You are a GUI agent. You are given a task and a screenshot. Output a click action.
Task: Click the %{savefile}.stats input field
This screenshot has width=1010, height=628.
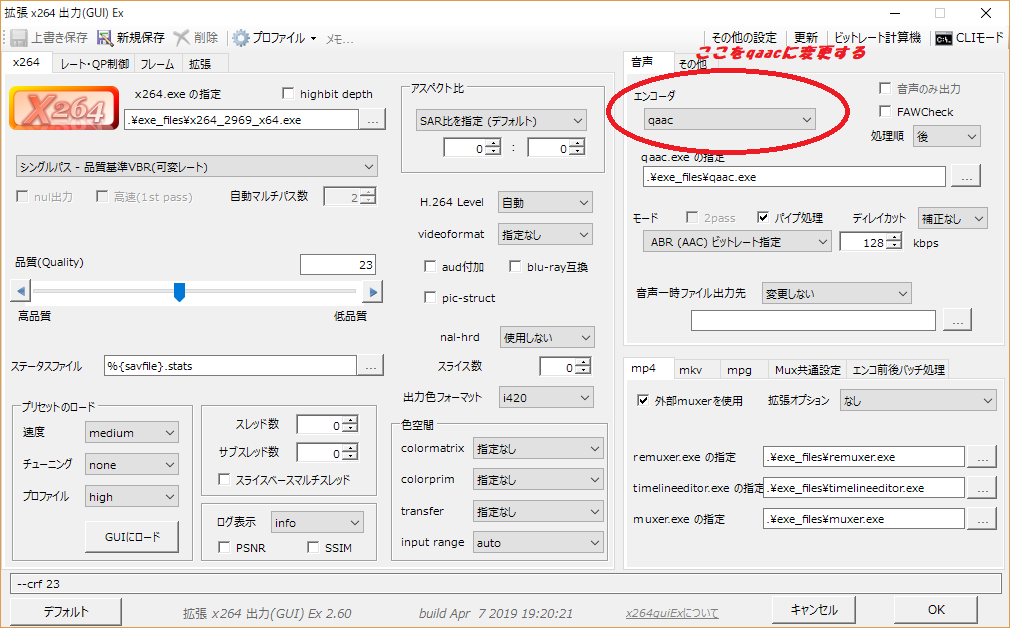pos(230,366)
